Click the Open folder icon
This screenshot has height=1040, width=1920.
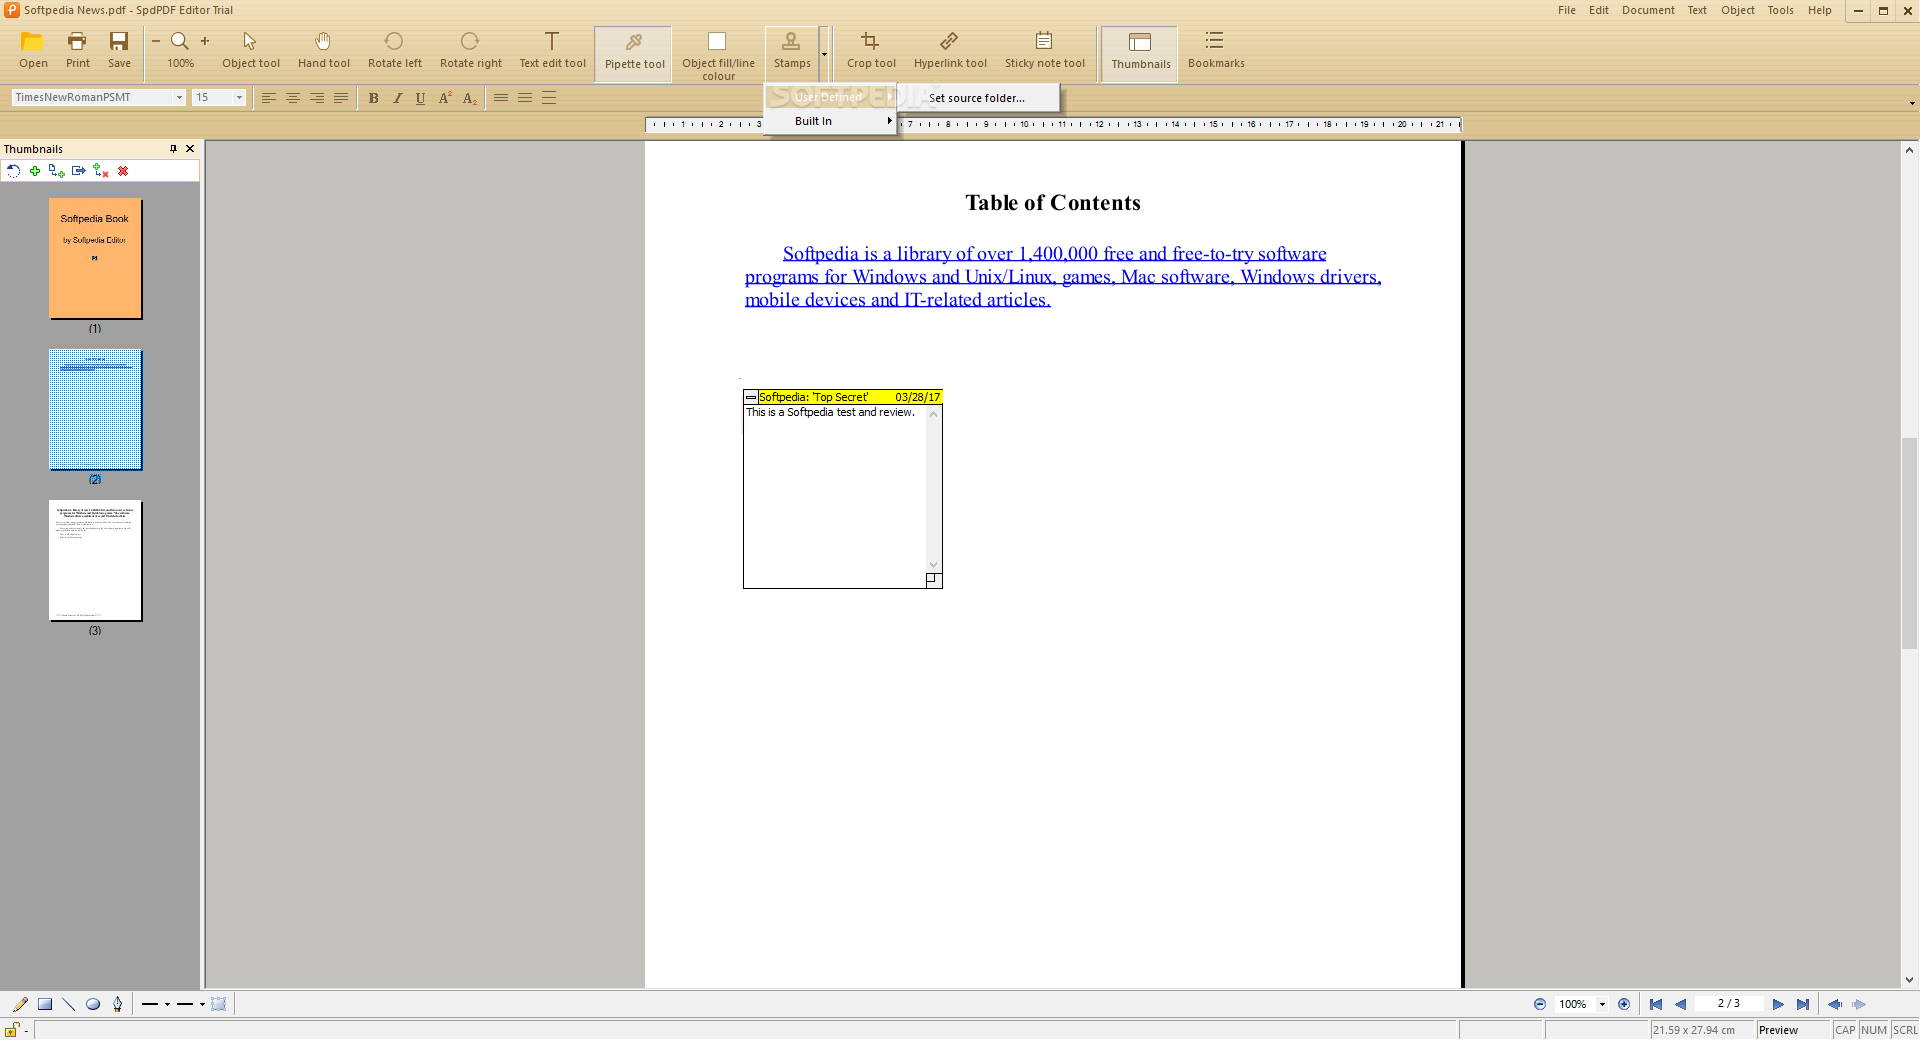(x=33, y=42)
